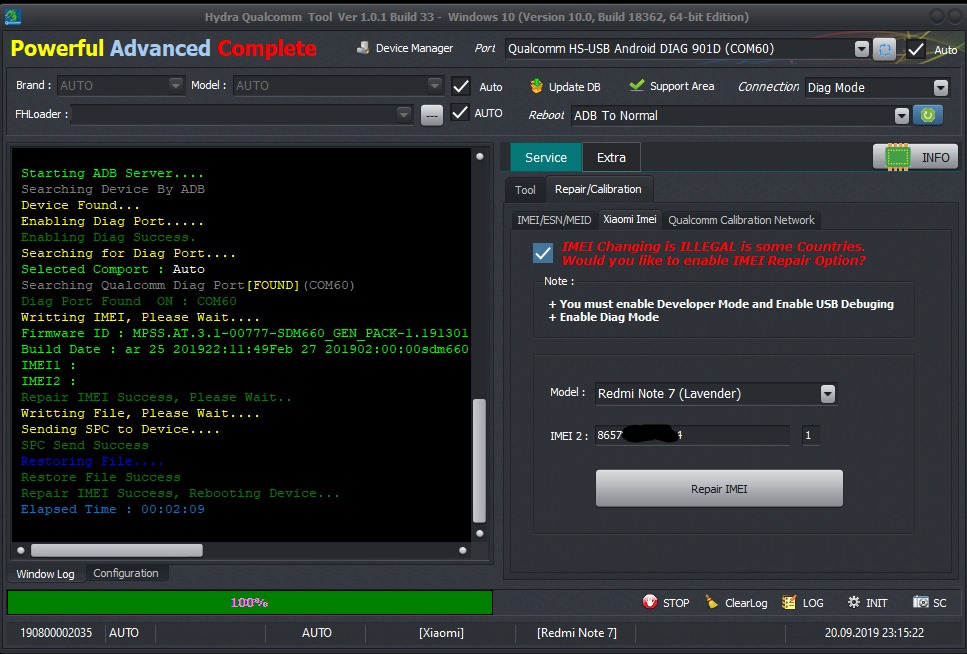The width and height of the screenshot is (967, 654).
Task: Click the Repair IMEI button
Action: coord(719,489)
